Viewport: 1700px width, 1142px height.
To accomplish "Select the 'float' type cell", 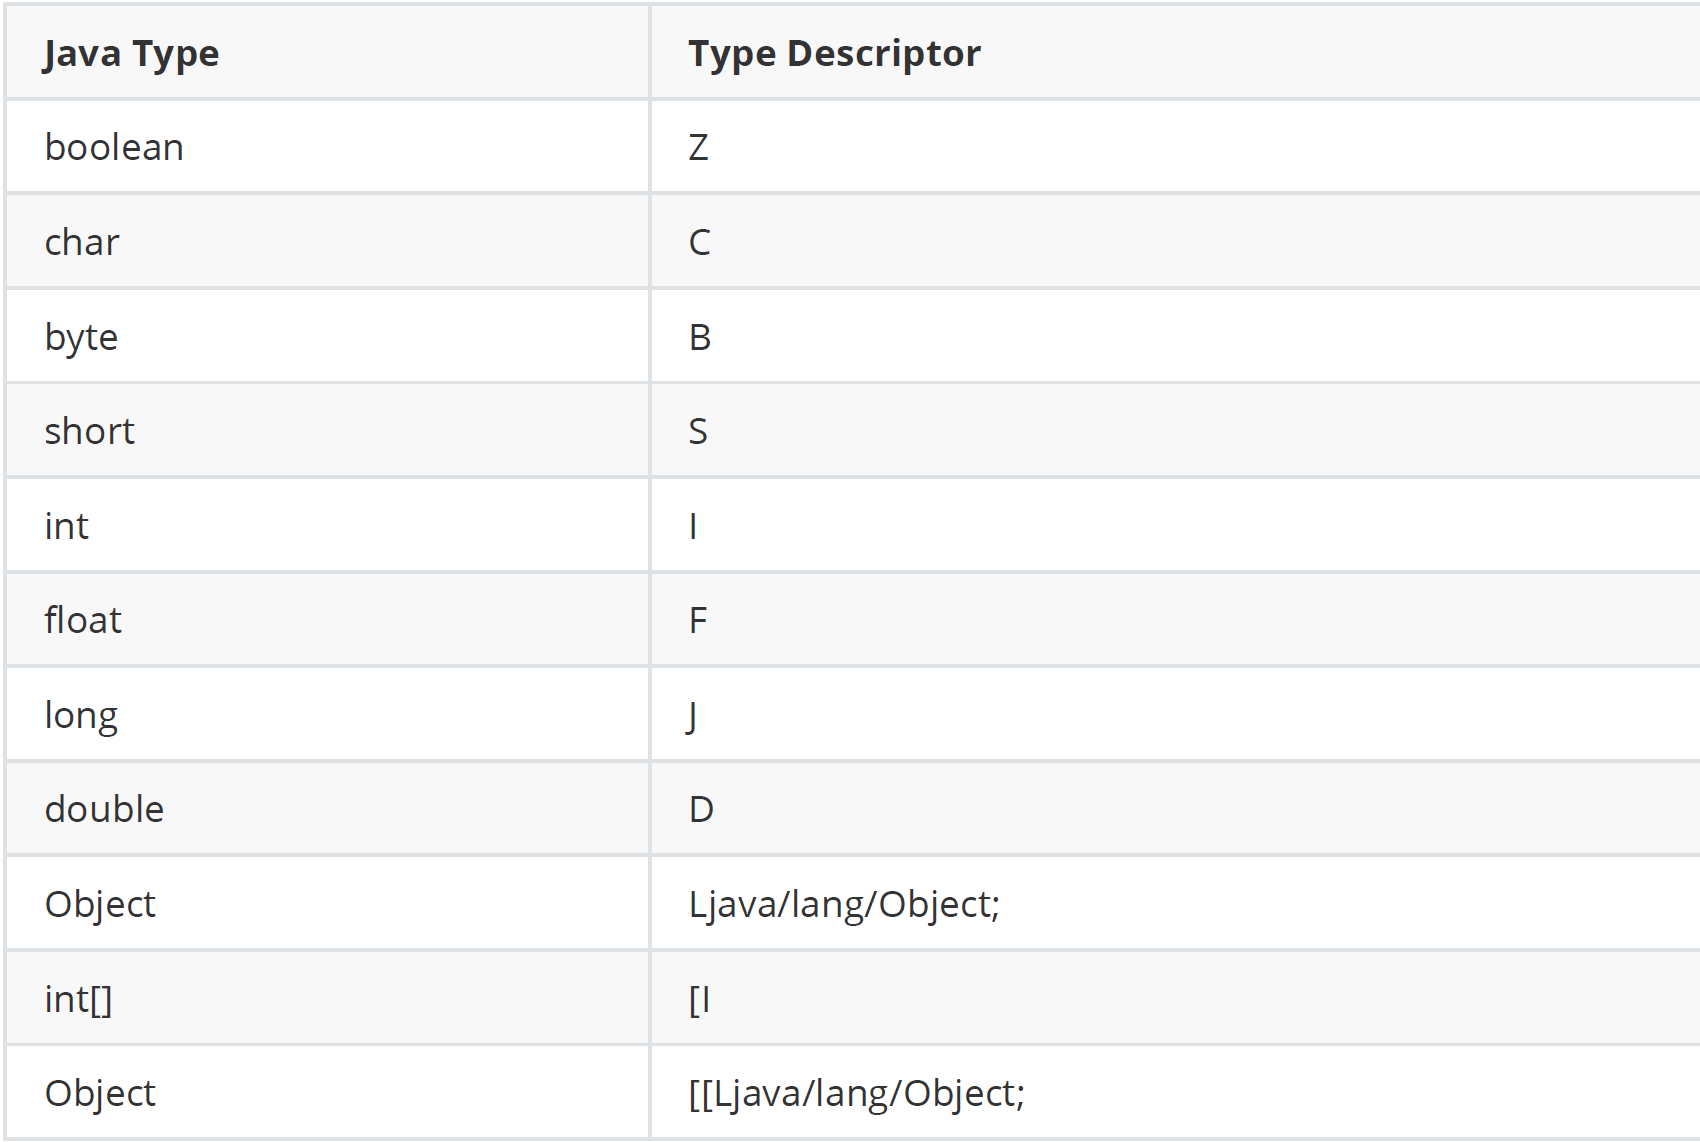I will click(x=83, y=621).
